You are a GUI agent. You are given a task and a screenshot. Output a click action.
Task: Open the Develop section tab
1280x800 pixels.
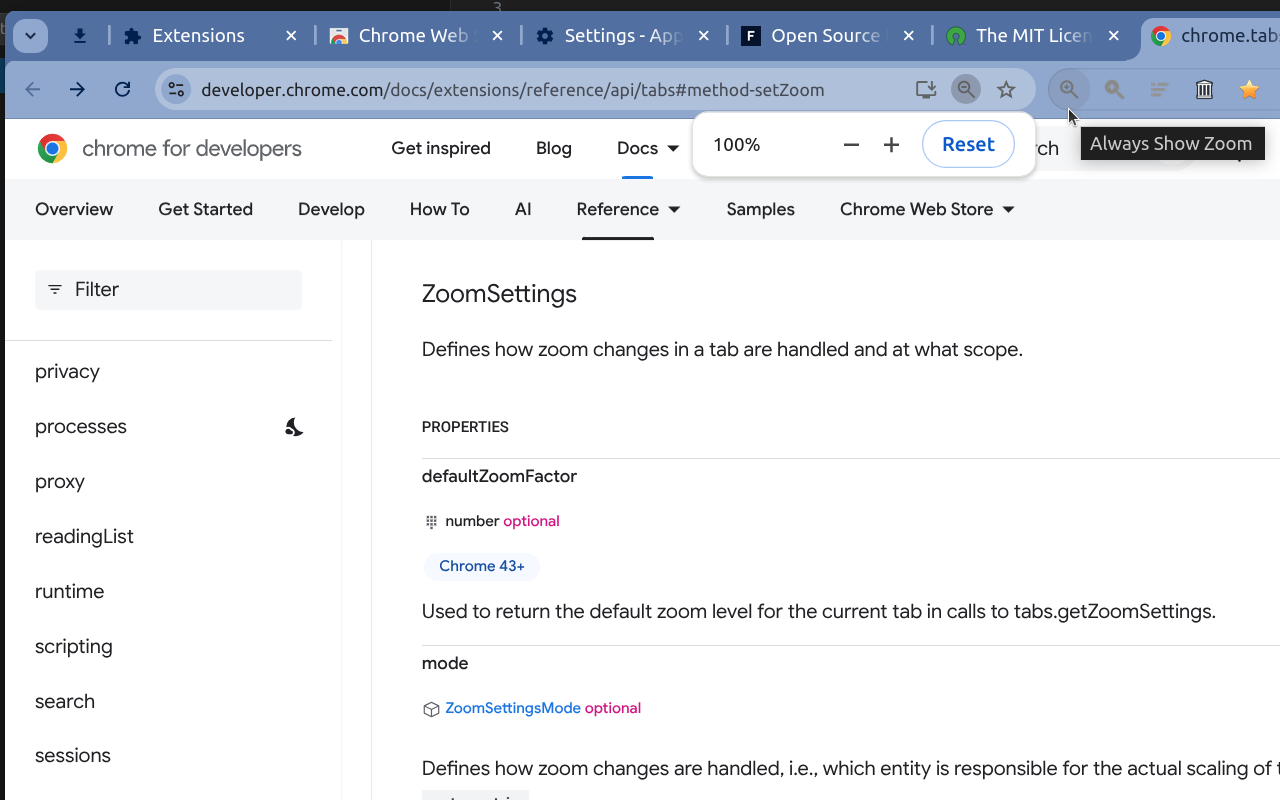point(331,209)
